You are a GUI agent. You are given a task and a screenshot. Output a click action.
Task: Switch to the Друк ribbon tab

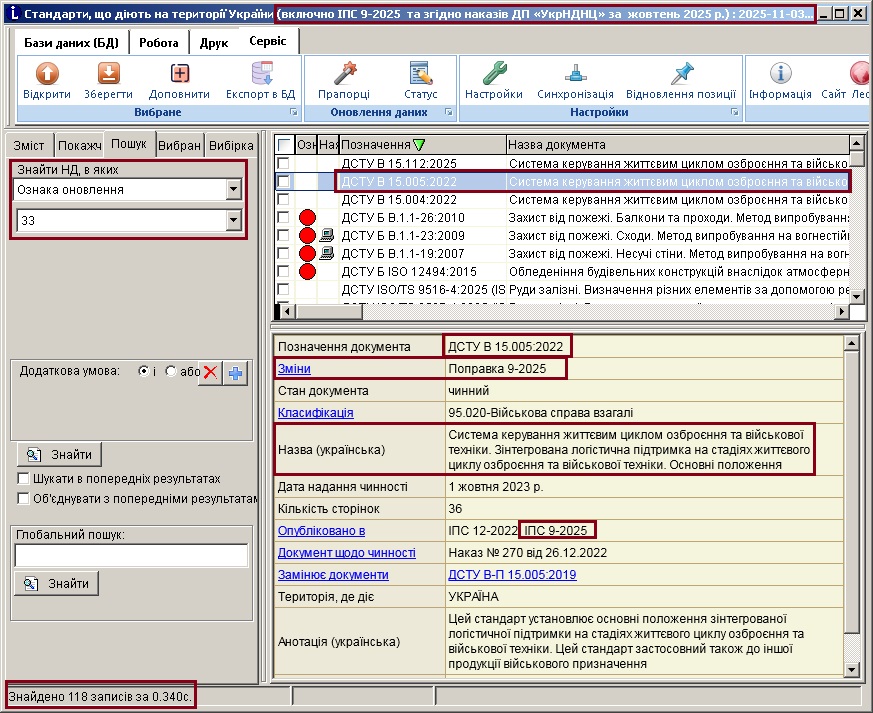(213, 43)
